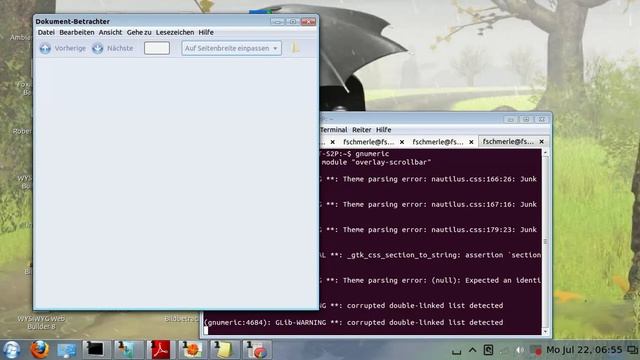Click the display icon right of the clock
This screenshot has height=360, width=640.
tap(632, 350)
